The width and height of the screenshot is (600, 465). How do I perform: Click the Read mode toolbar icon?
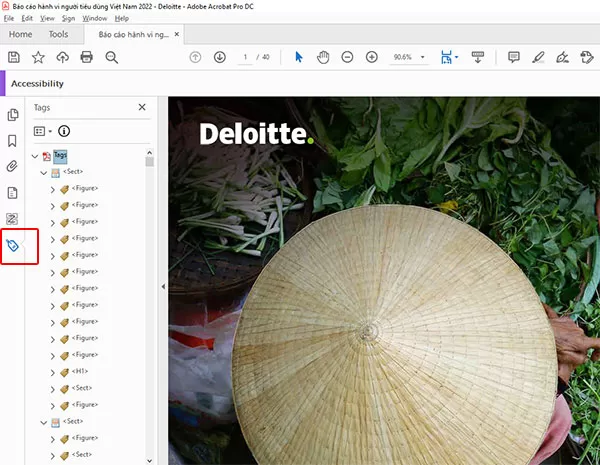(478, 57)
